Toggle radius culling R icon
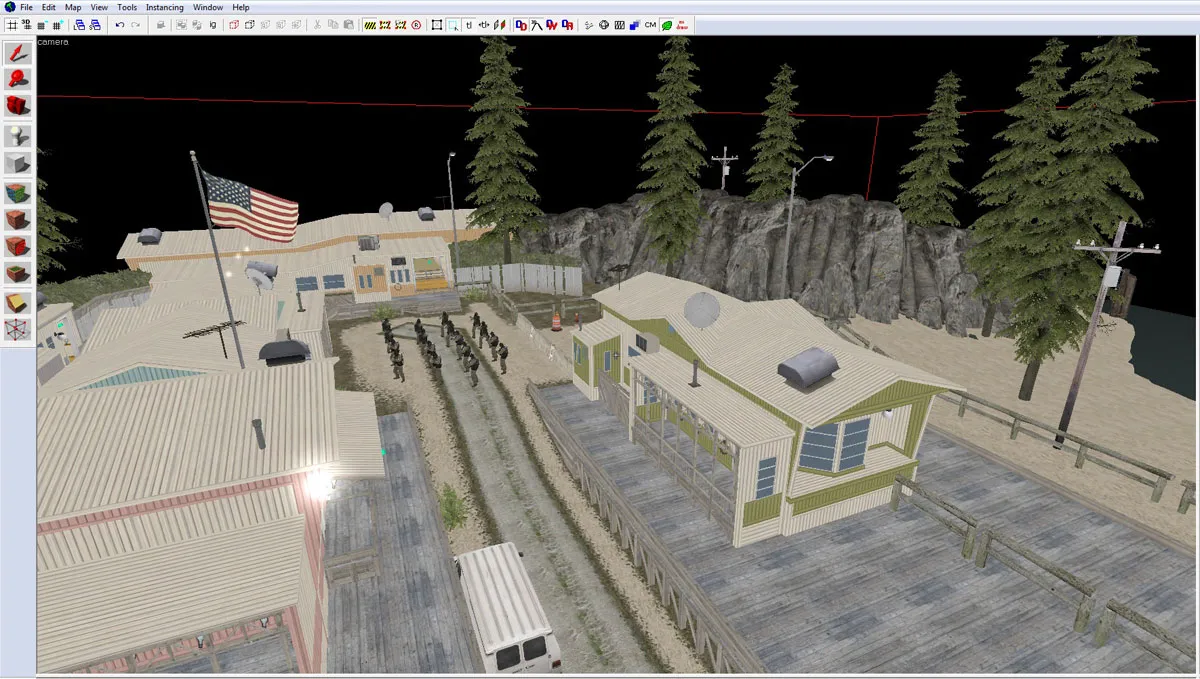The height and width of the screenshot is (679, 1200). point(416,24)
